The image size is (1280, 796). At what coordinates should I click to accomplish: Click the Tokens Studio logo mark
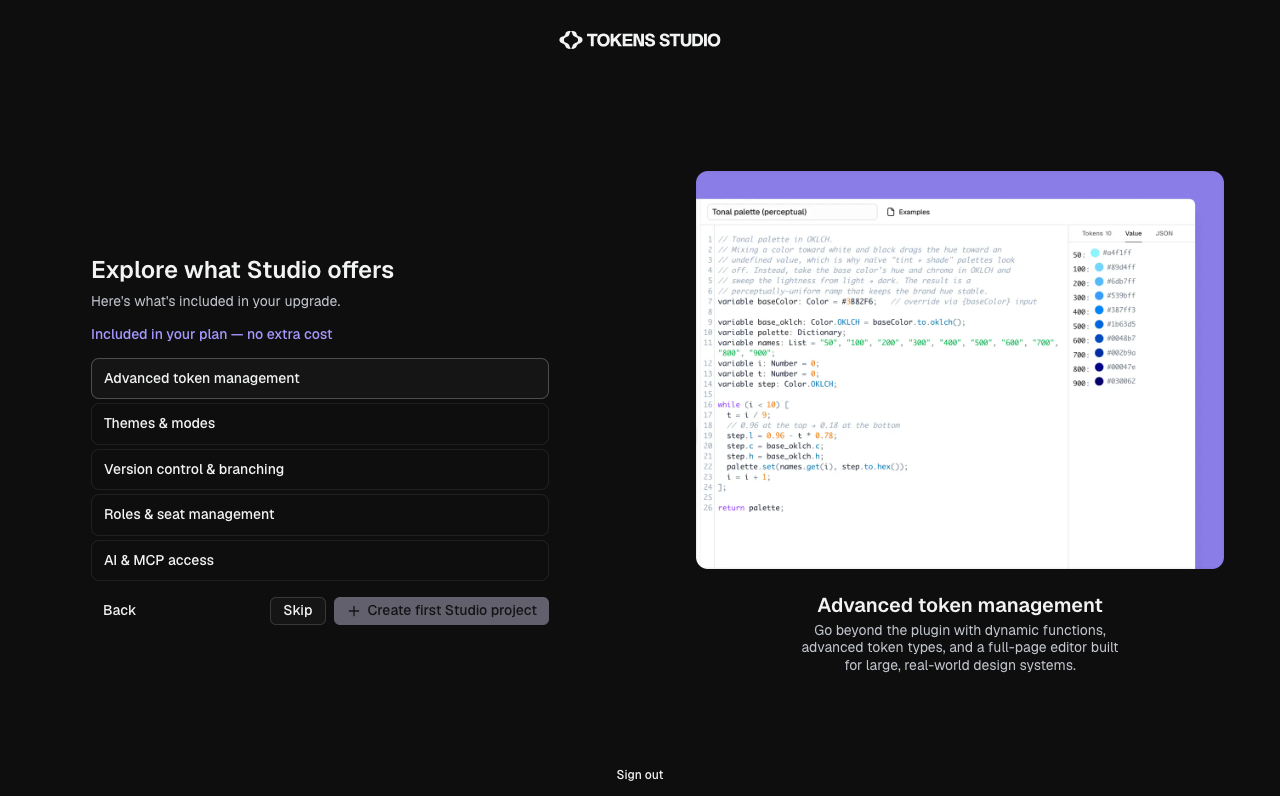coord(570,40)
